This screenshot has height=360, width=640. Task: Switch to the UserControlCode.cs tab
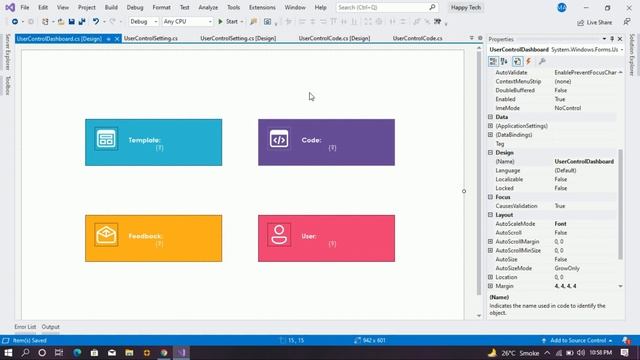(x=418, y=38)
